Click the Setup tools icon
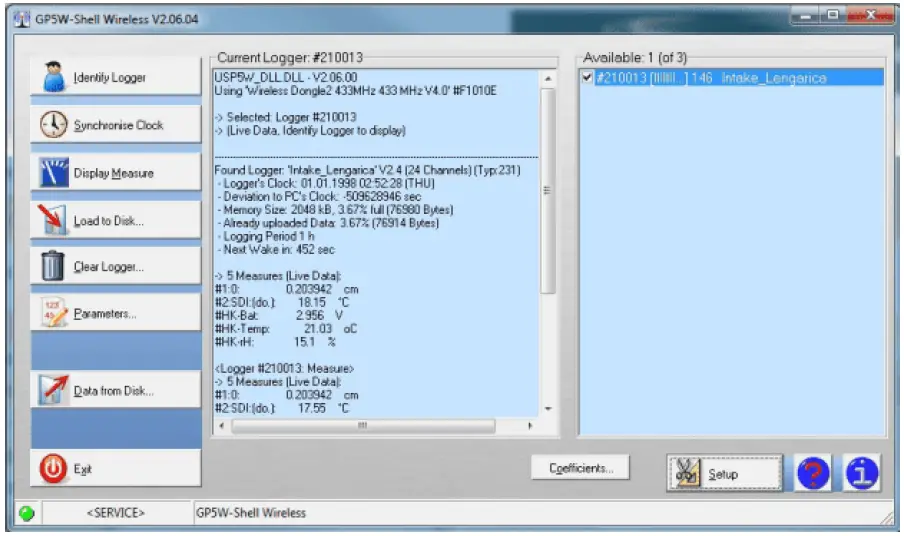 (687, 473)
